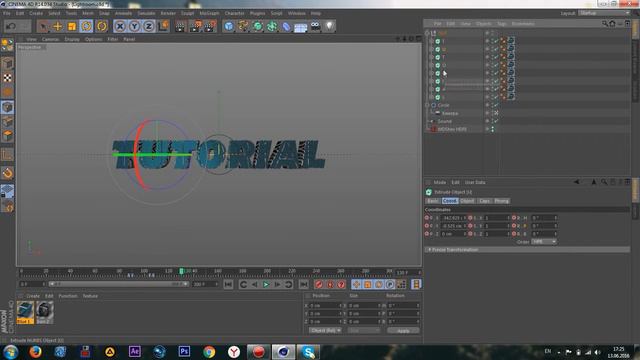Go to start of animation

click(229, 284)
